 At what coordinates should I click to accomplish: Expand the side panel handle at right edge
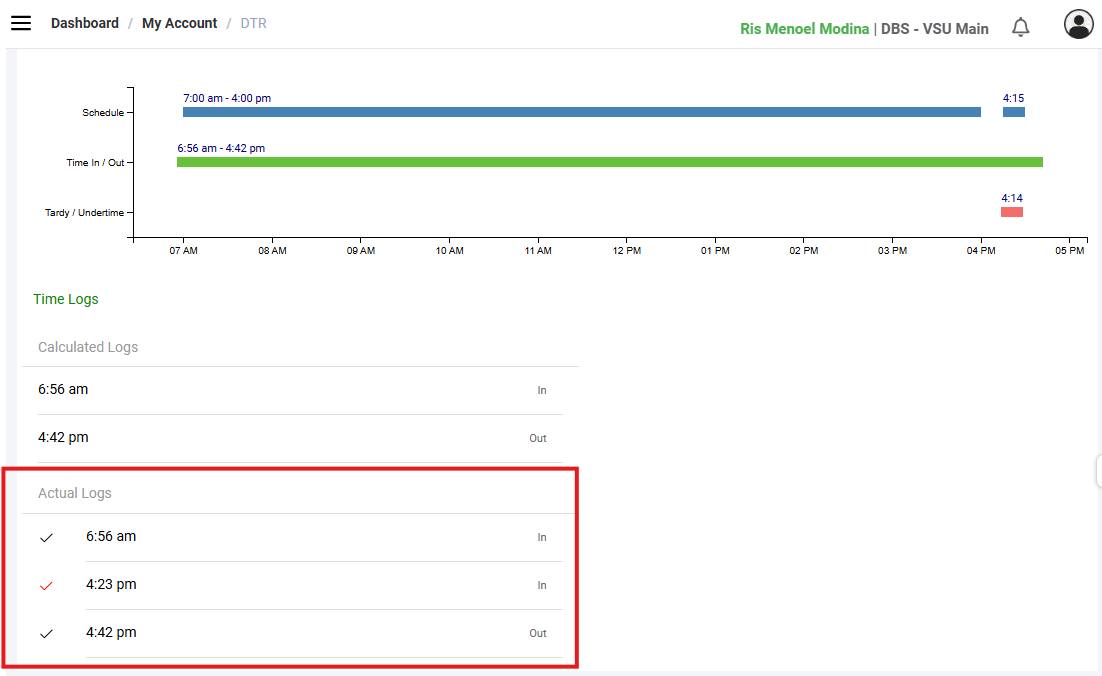(x=1098, y=470)
